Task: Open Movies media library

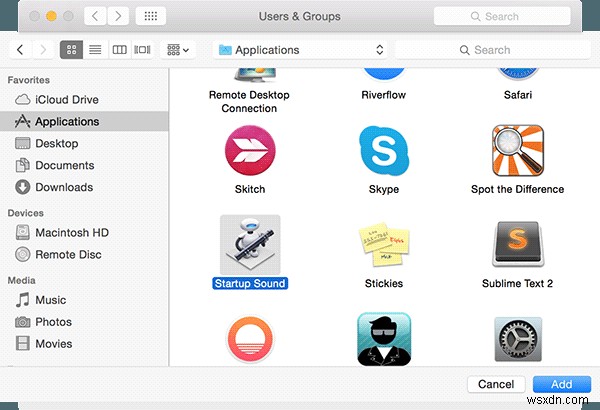Action: (x=84, y=343)
